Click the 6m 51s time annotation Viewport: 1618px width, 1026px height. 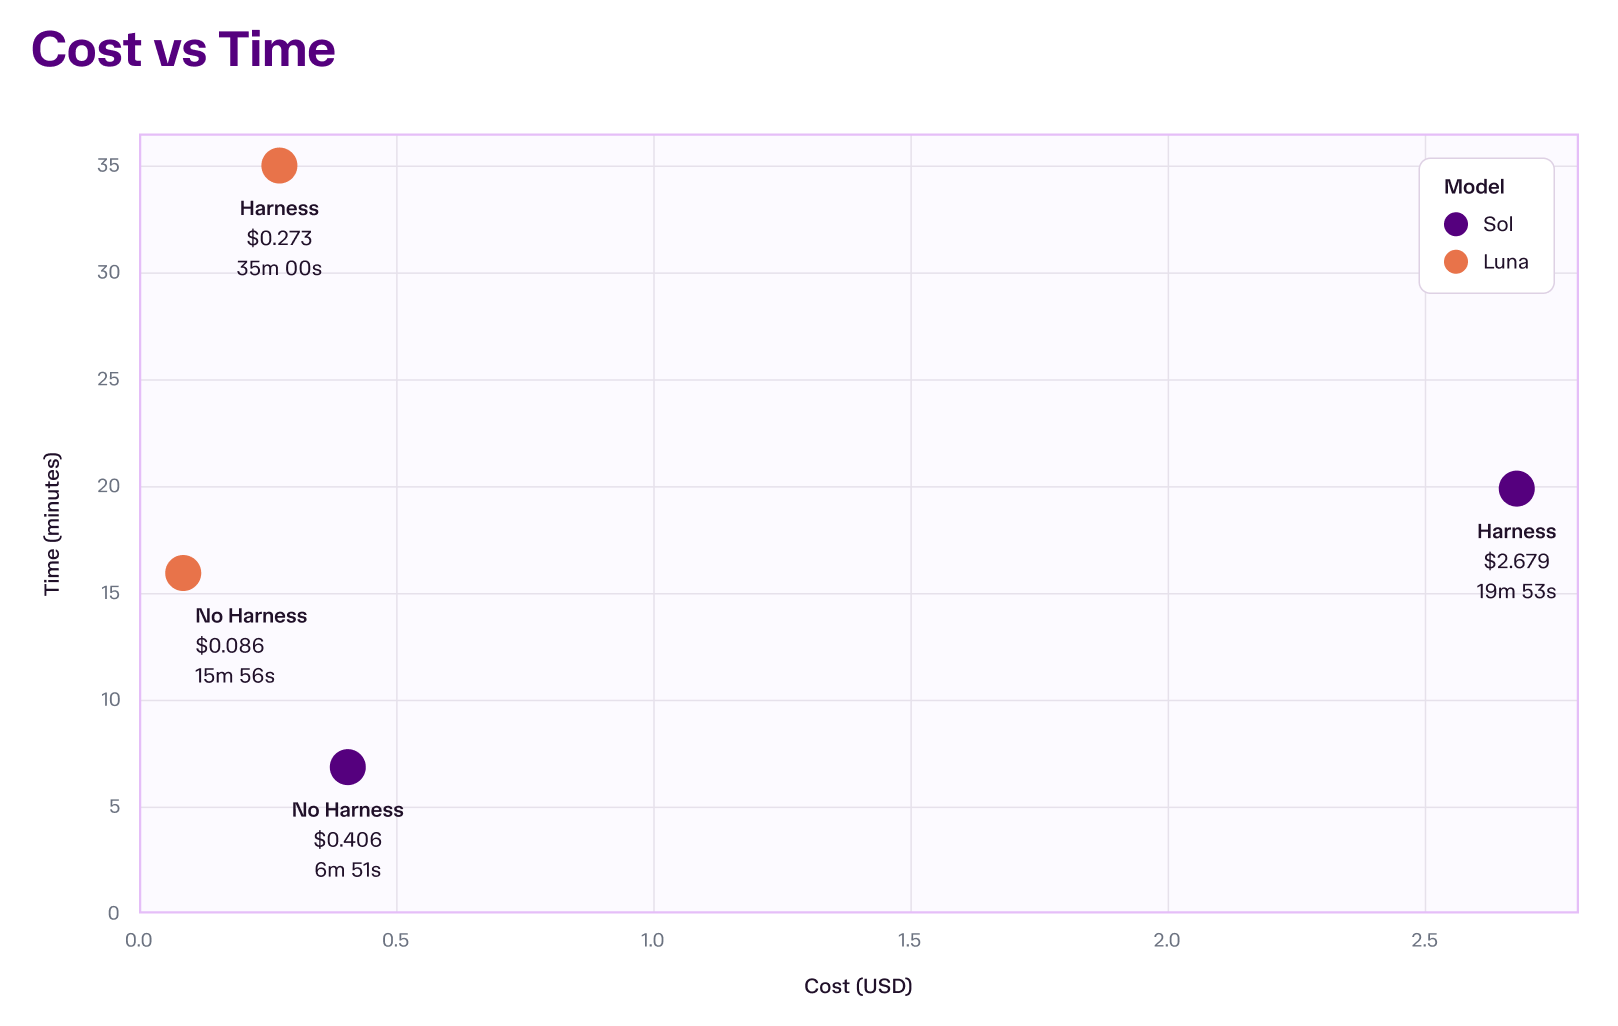click(x=347, y=870)
